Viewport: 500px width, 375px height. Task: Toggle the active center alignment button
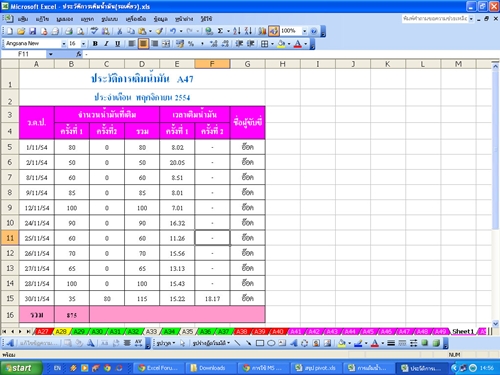pos(143,44)
